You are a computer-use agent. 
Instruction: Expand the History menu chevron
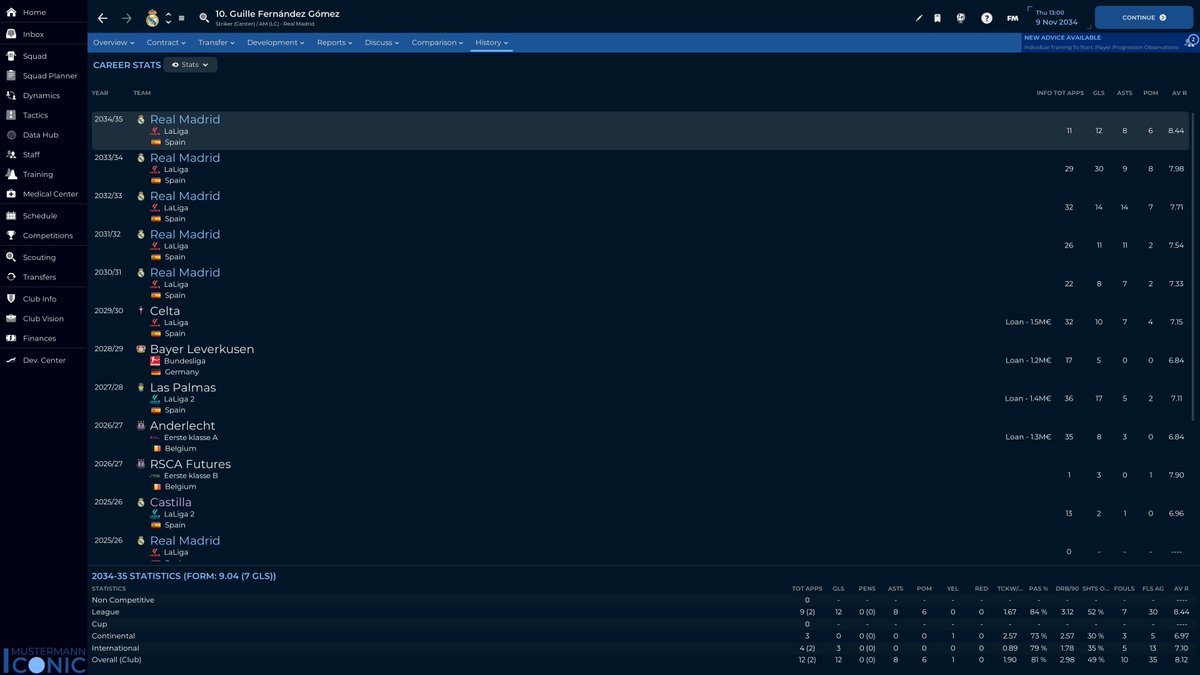(x=505, y=42)
